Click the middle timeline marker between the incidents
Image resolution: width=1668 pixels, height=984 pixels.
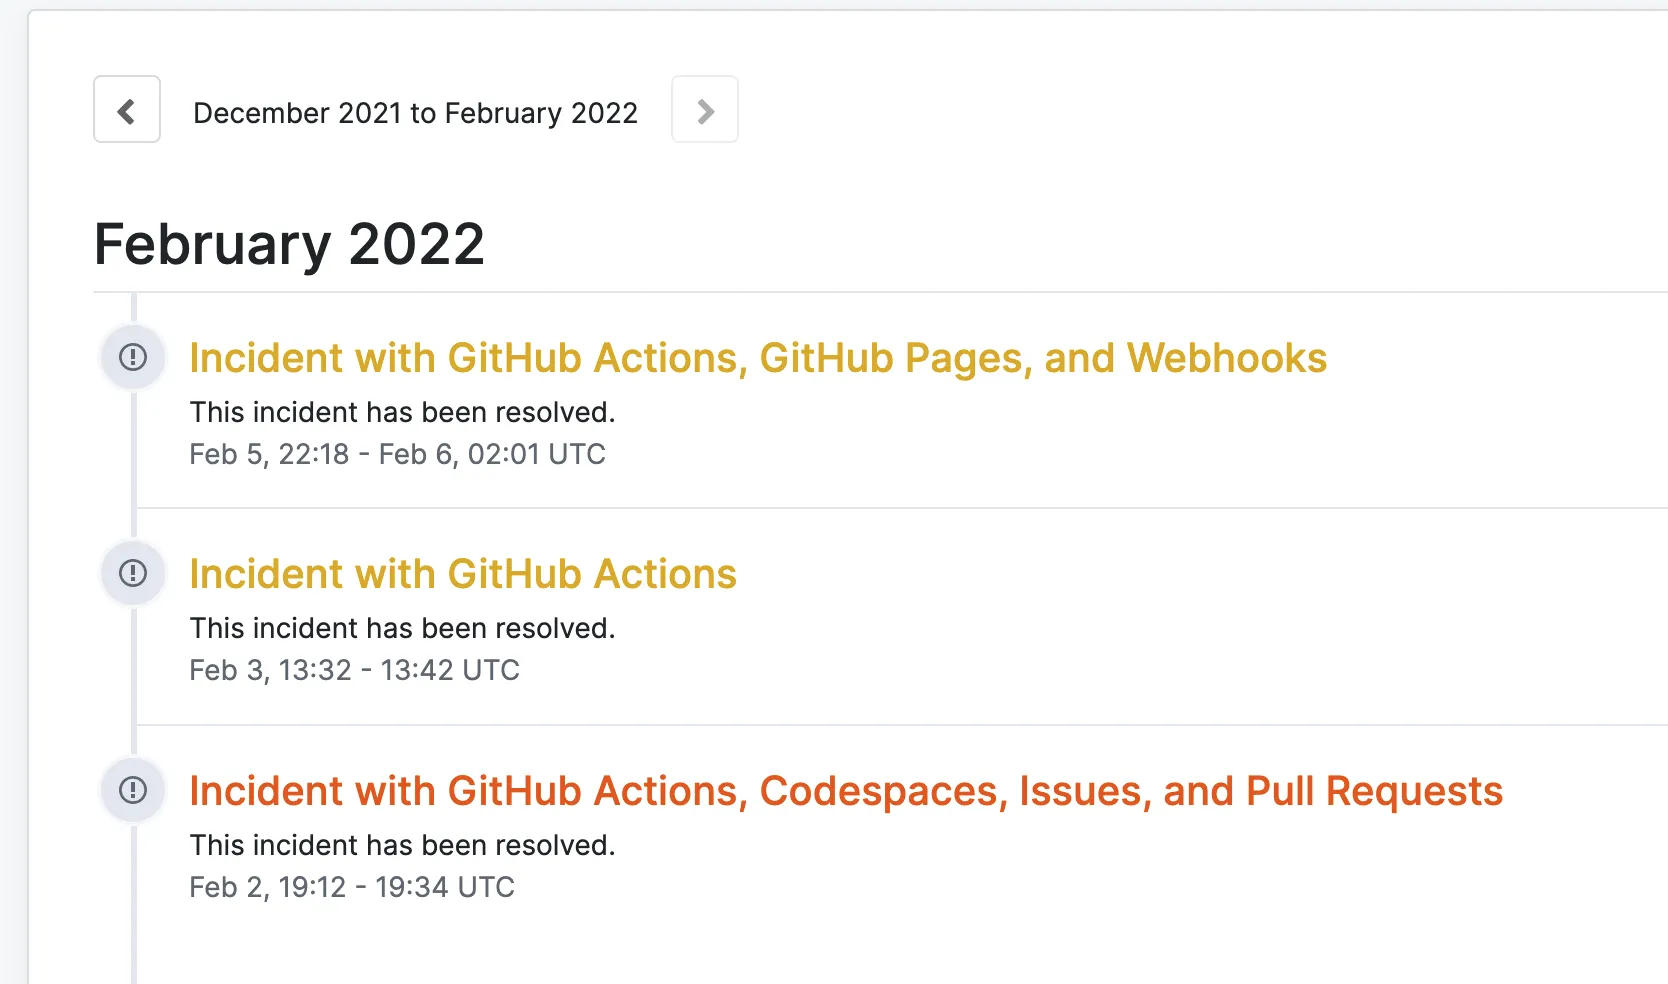pos(132,572)
